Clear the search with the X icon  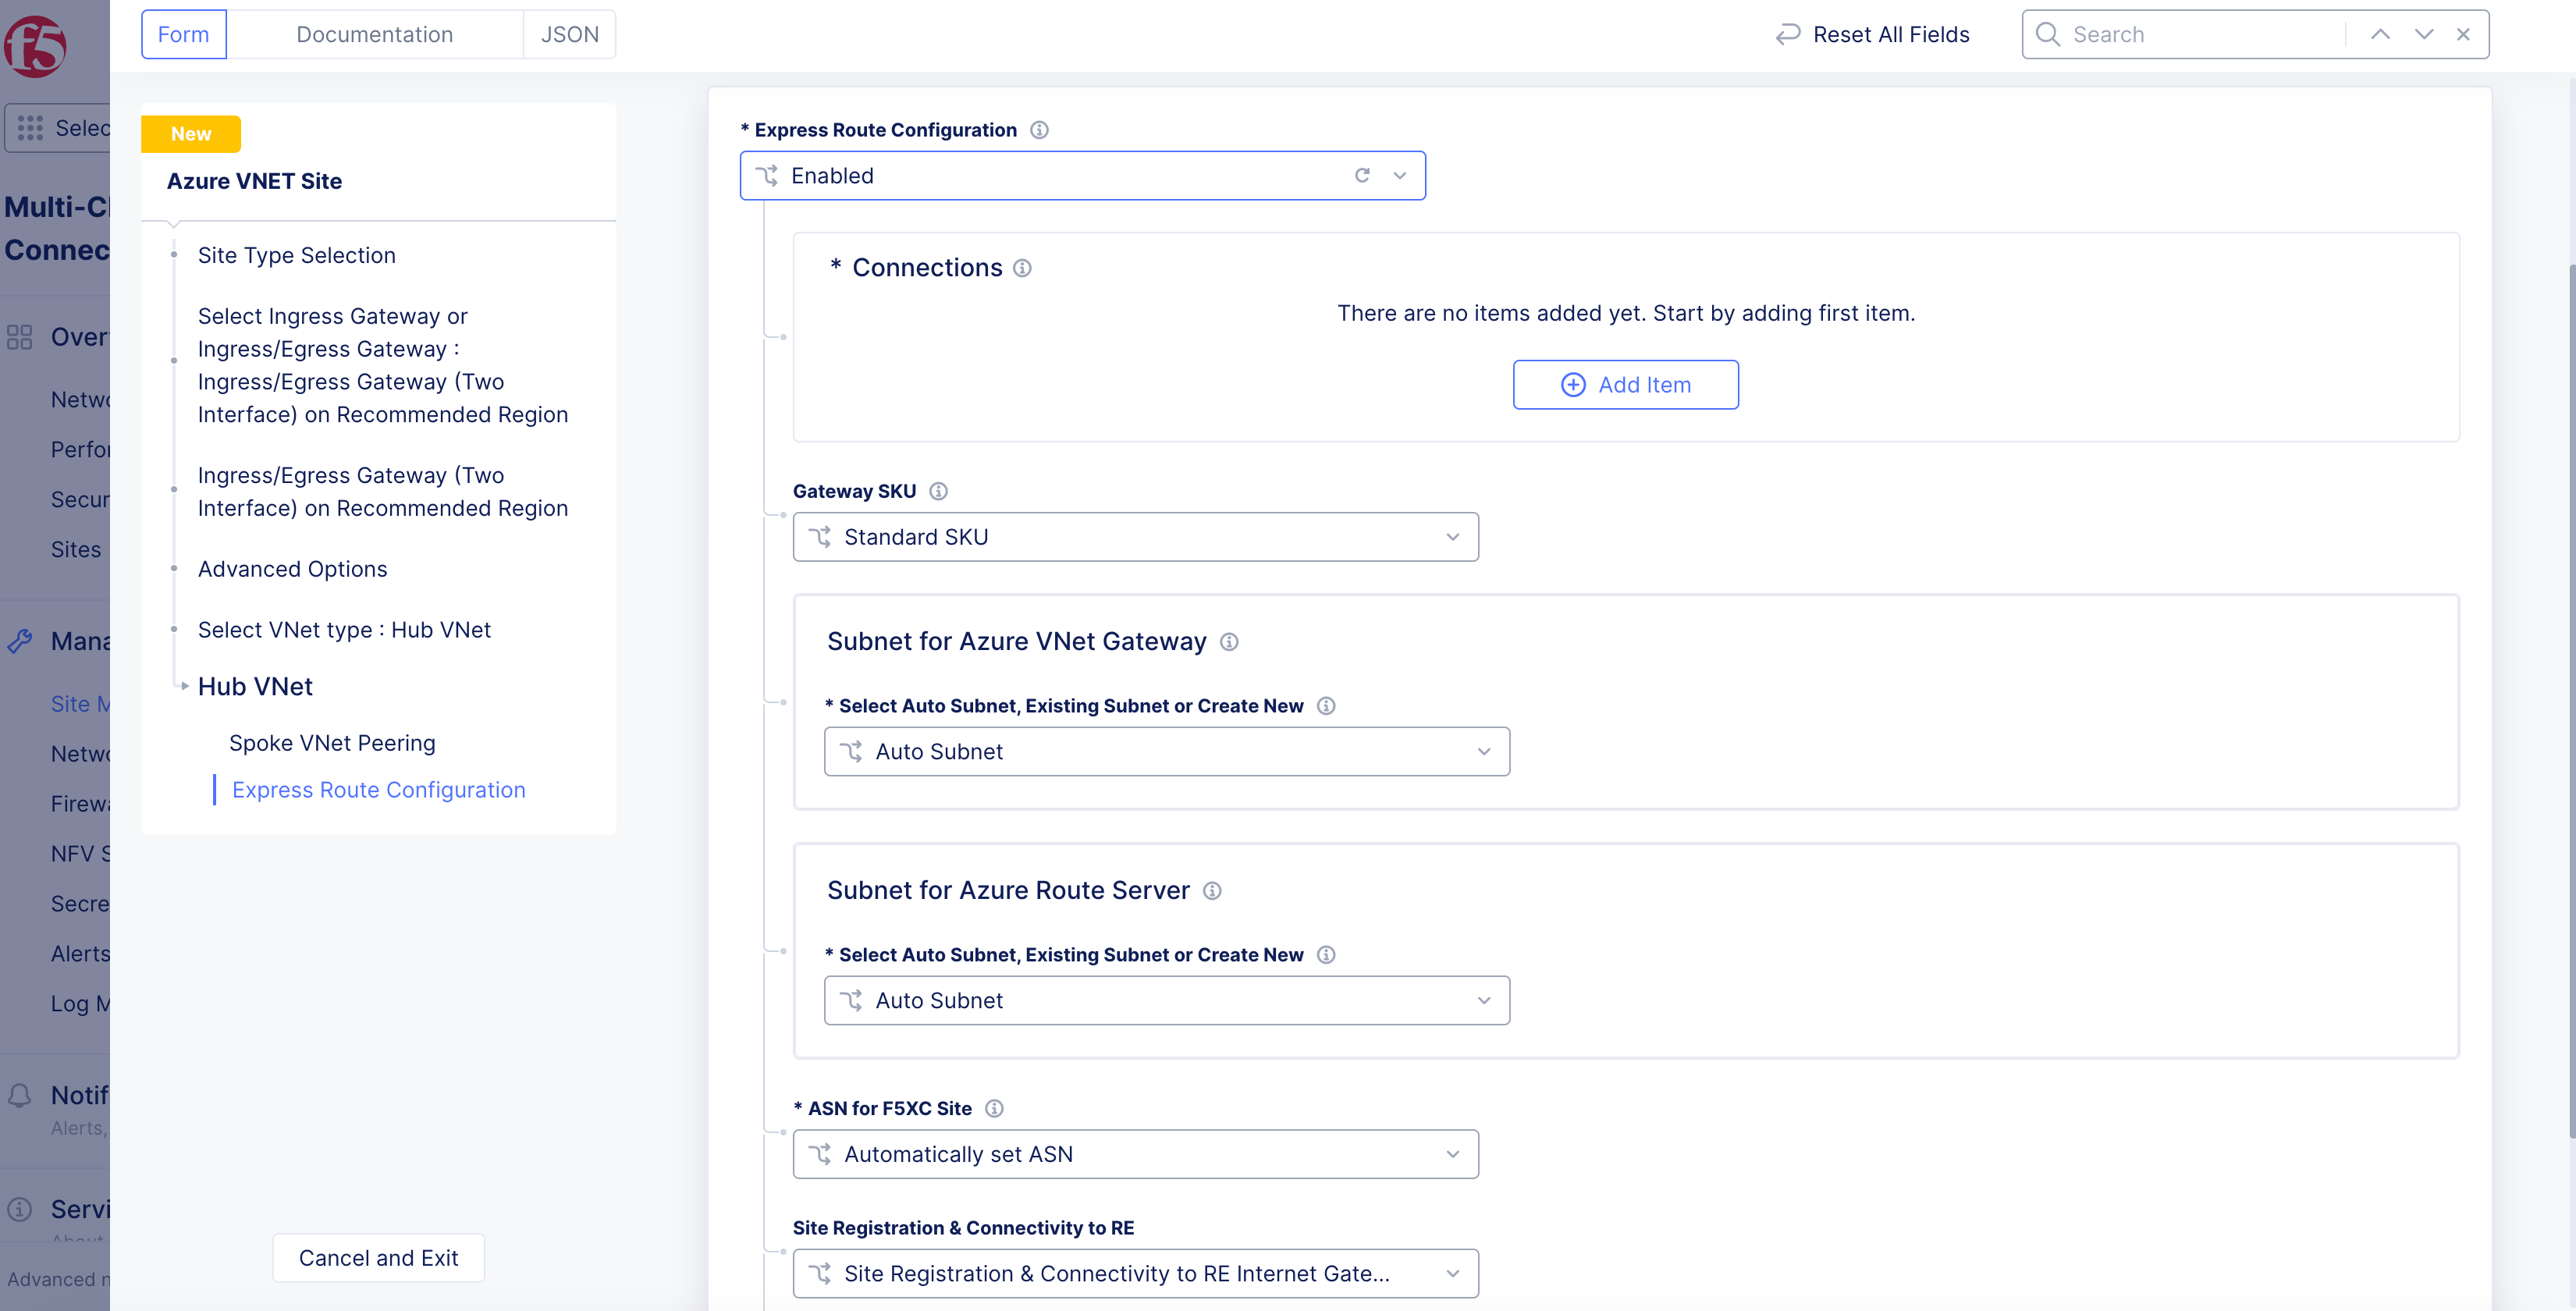[2463, 35]
